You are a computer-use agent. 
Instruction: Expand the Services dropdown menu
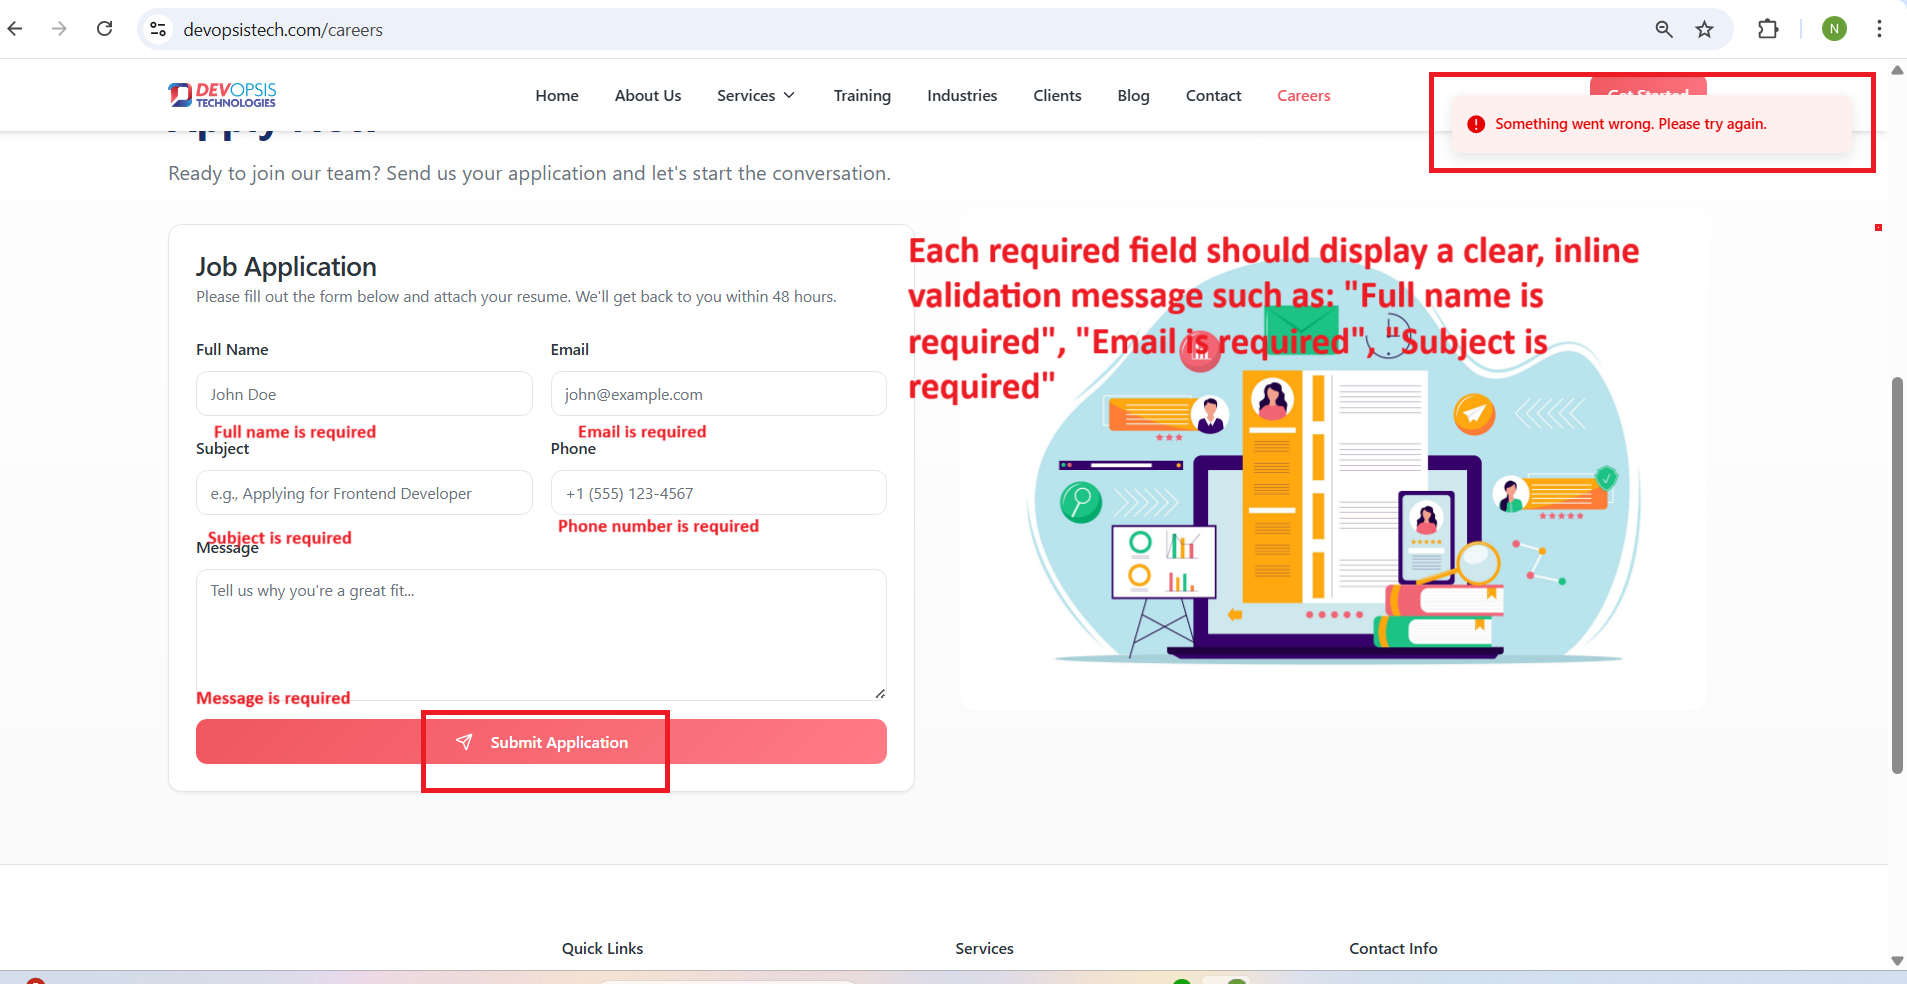[x=755, y=96]
